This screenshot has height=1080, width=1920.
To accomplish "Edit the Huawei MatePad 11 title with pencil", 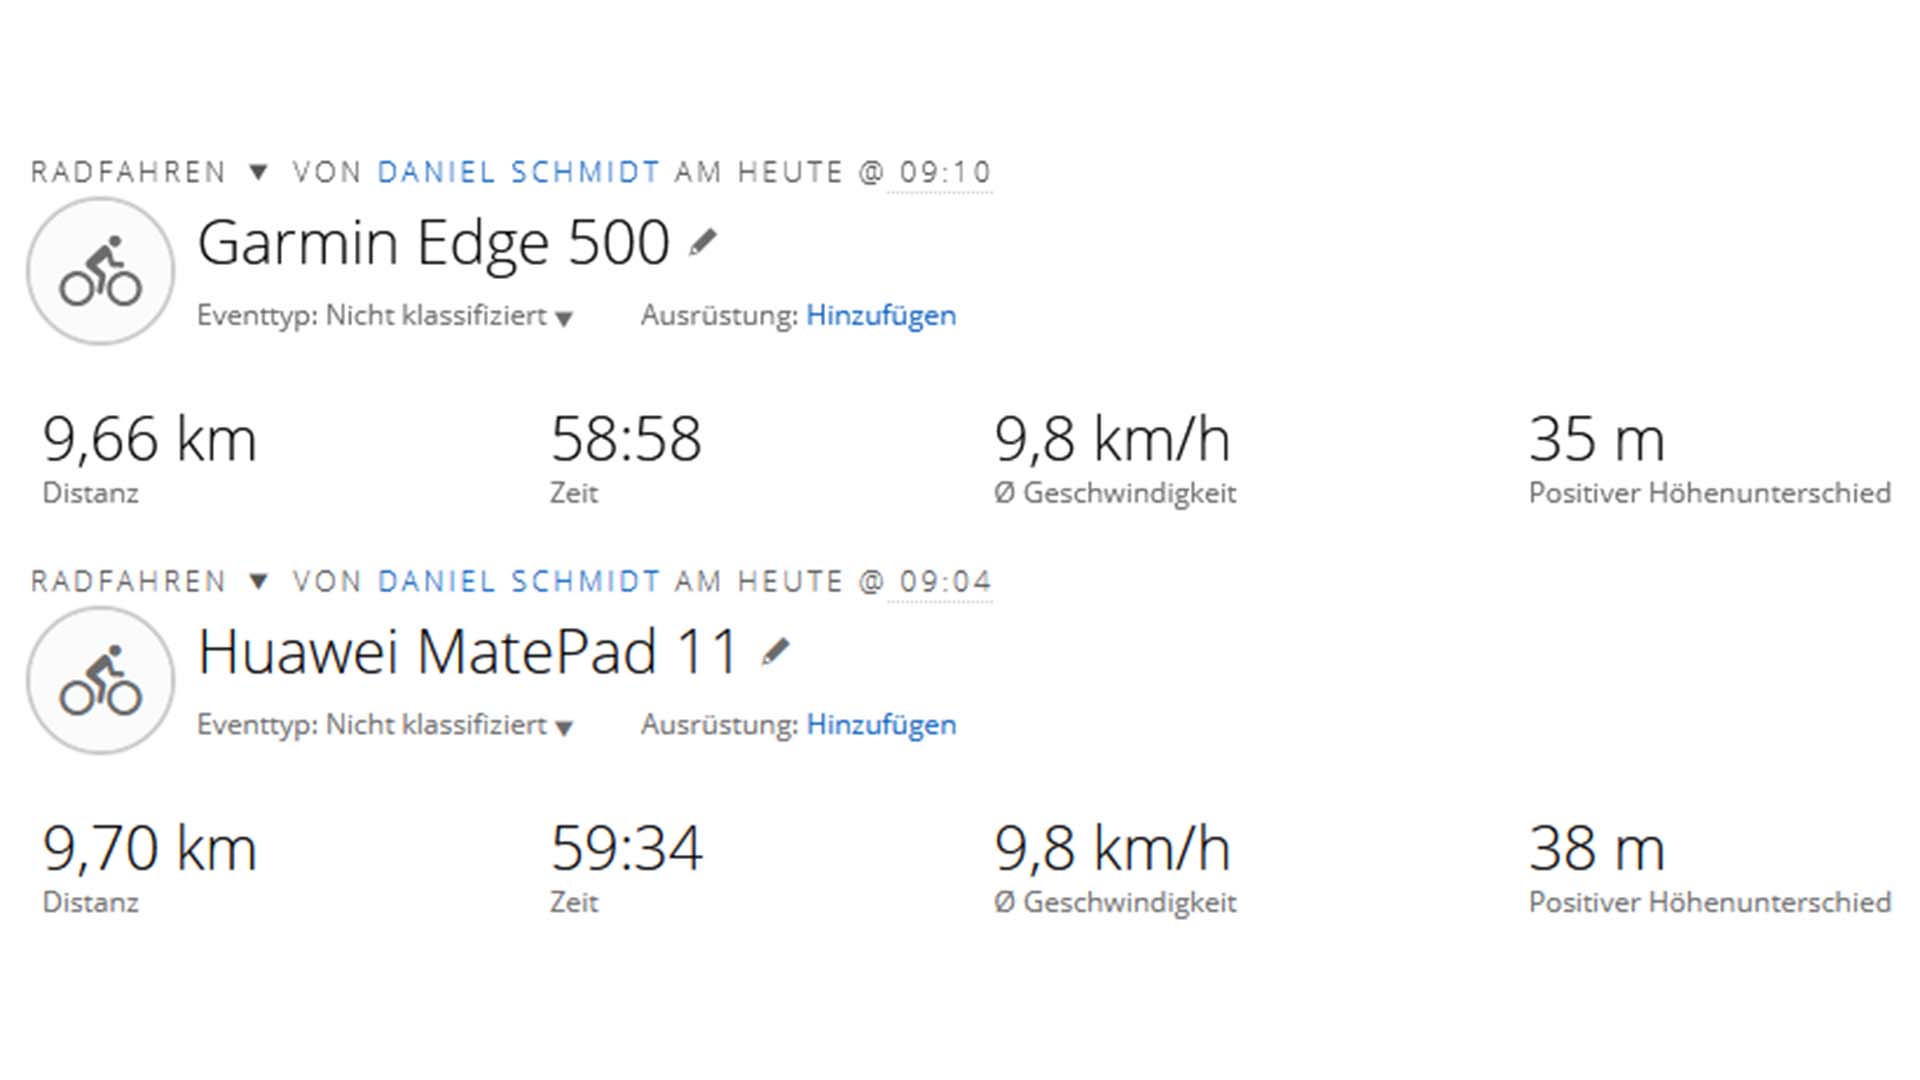I will 775,652.
